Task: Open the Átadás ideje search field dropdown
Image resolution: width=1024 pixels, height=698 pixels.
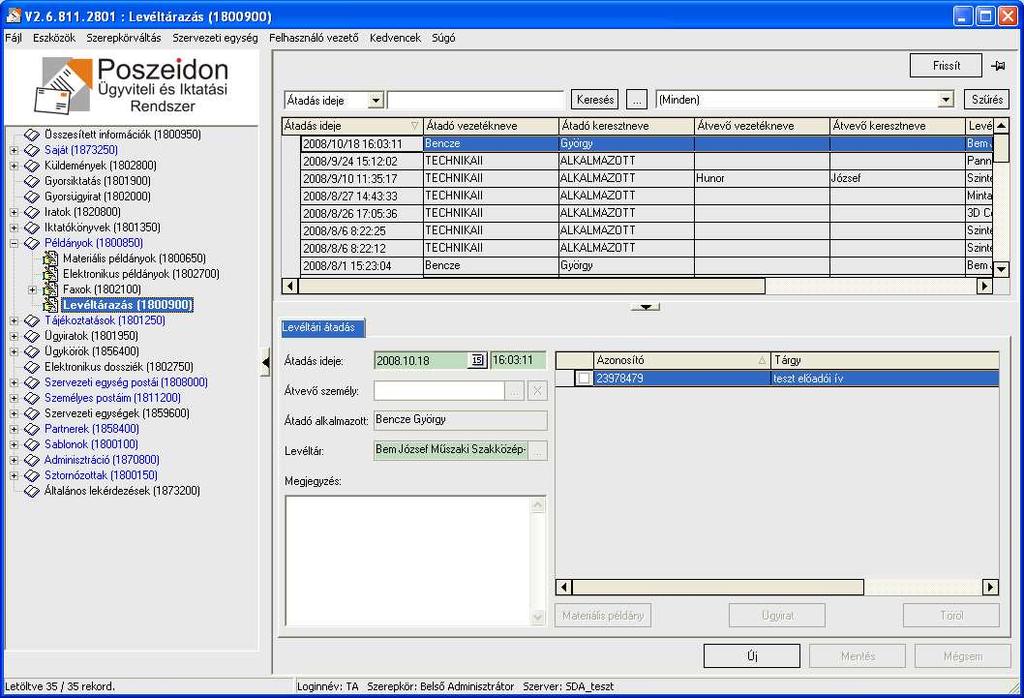Action: [x=376, y=101]
